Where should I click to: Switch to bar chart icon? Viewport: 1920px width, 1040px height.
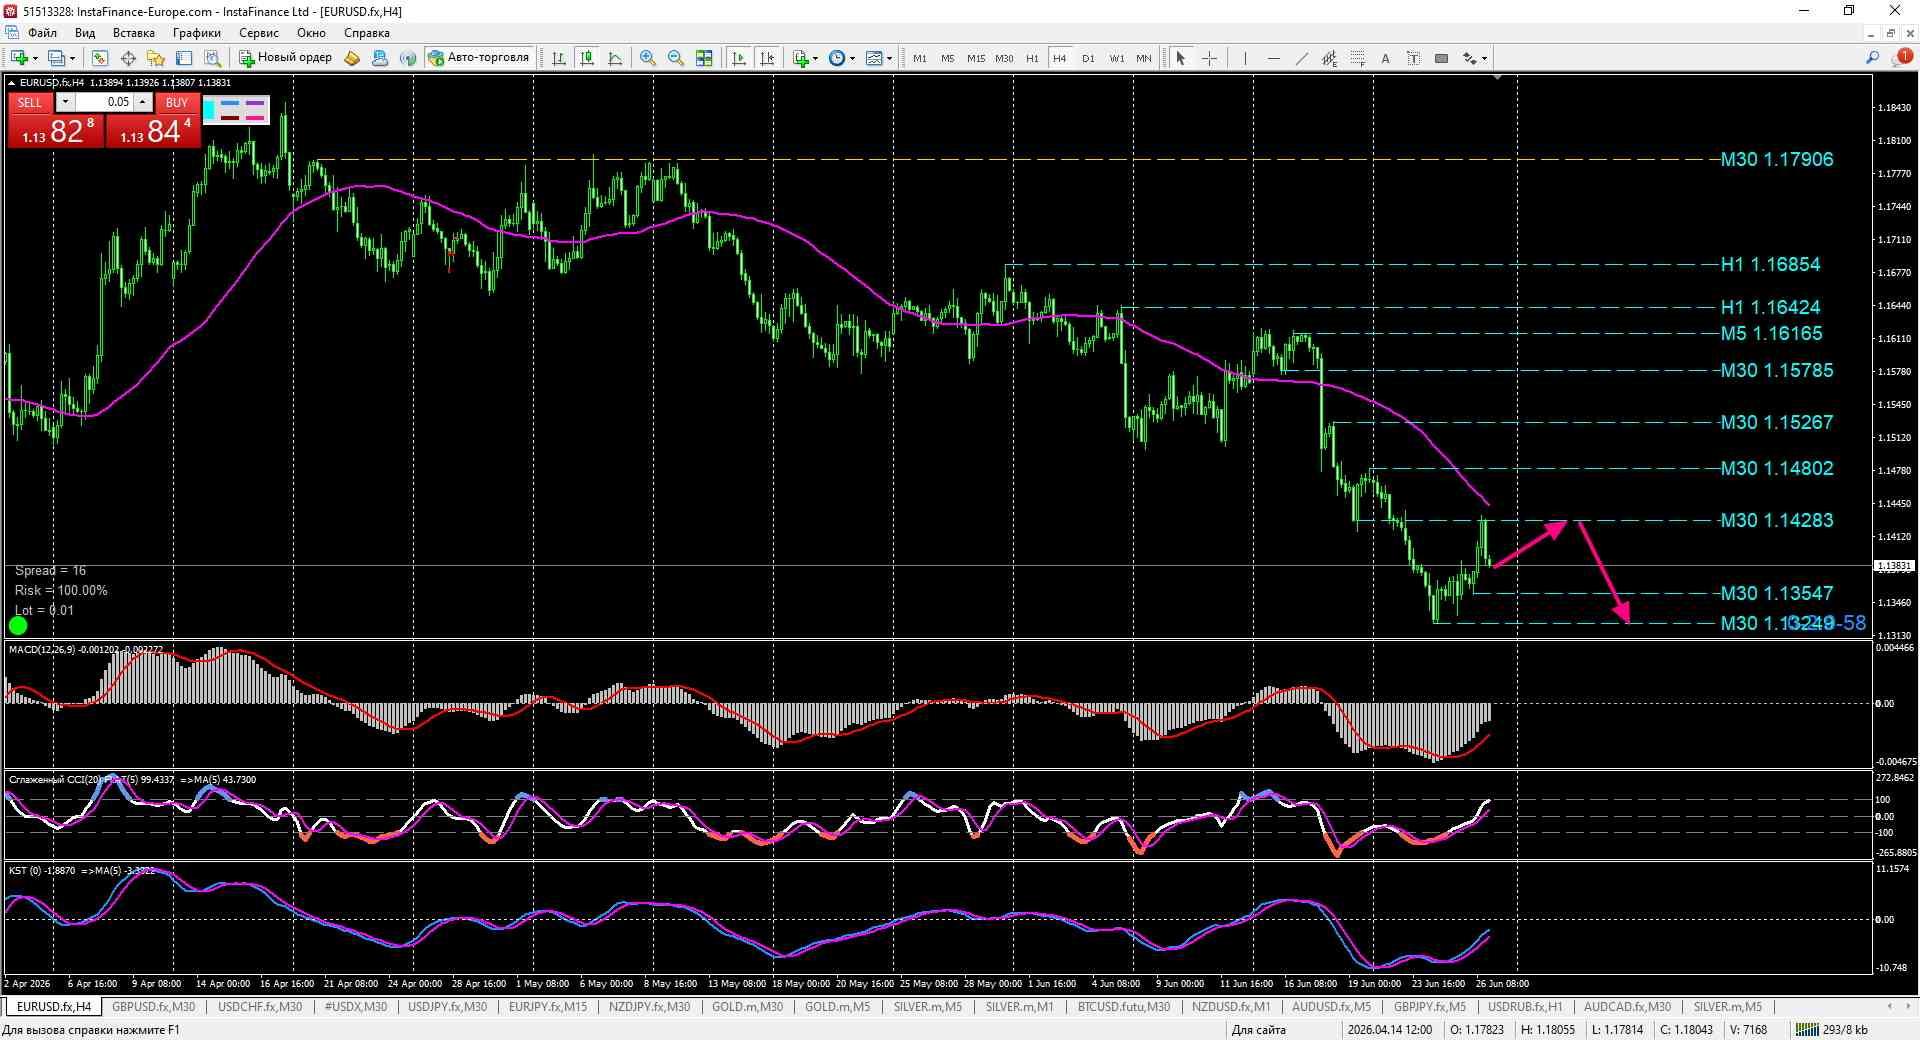559,58
